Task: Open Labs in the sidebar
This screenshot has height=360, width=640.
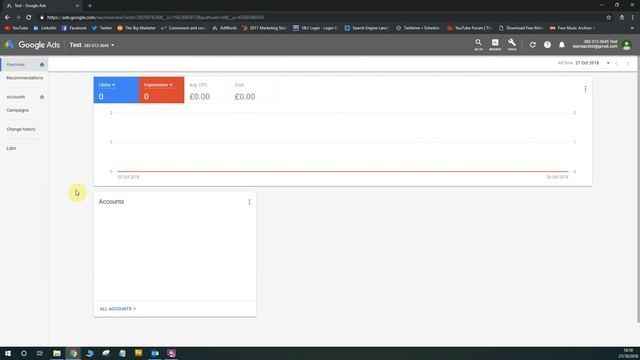Action: point(11,148)
